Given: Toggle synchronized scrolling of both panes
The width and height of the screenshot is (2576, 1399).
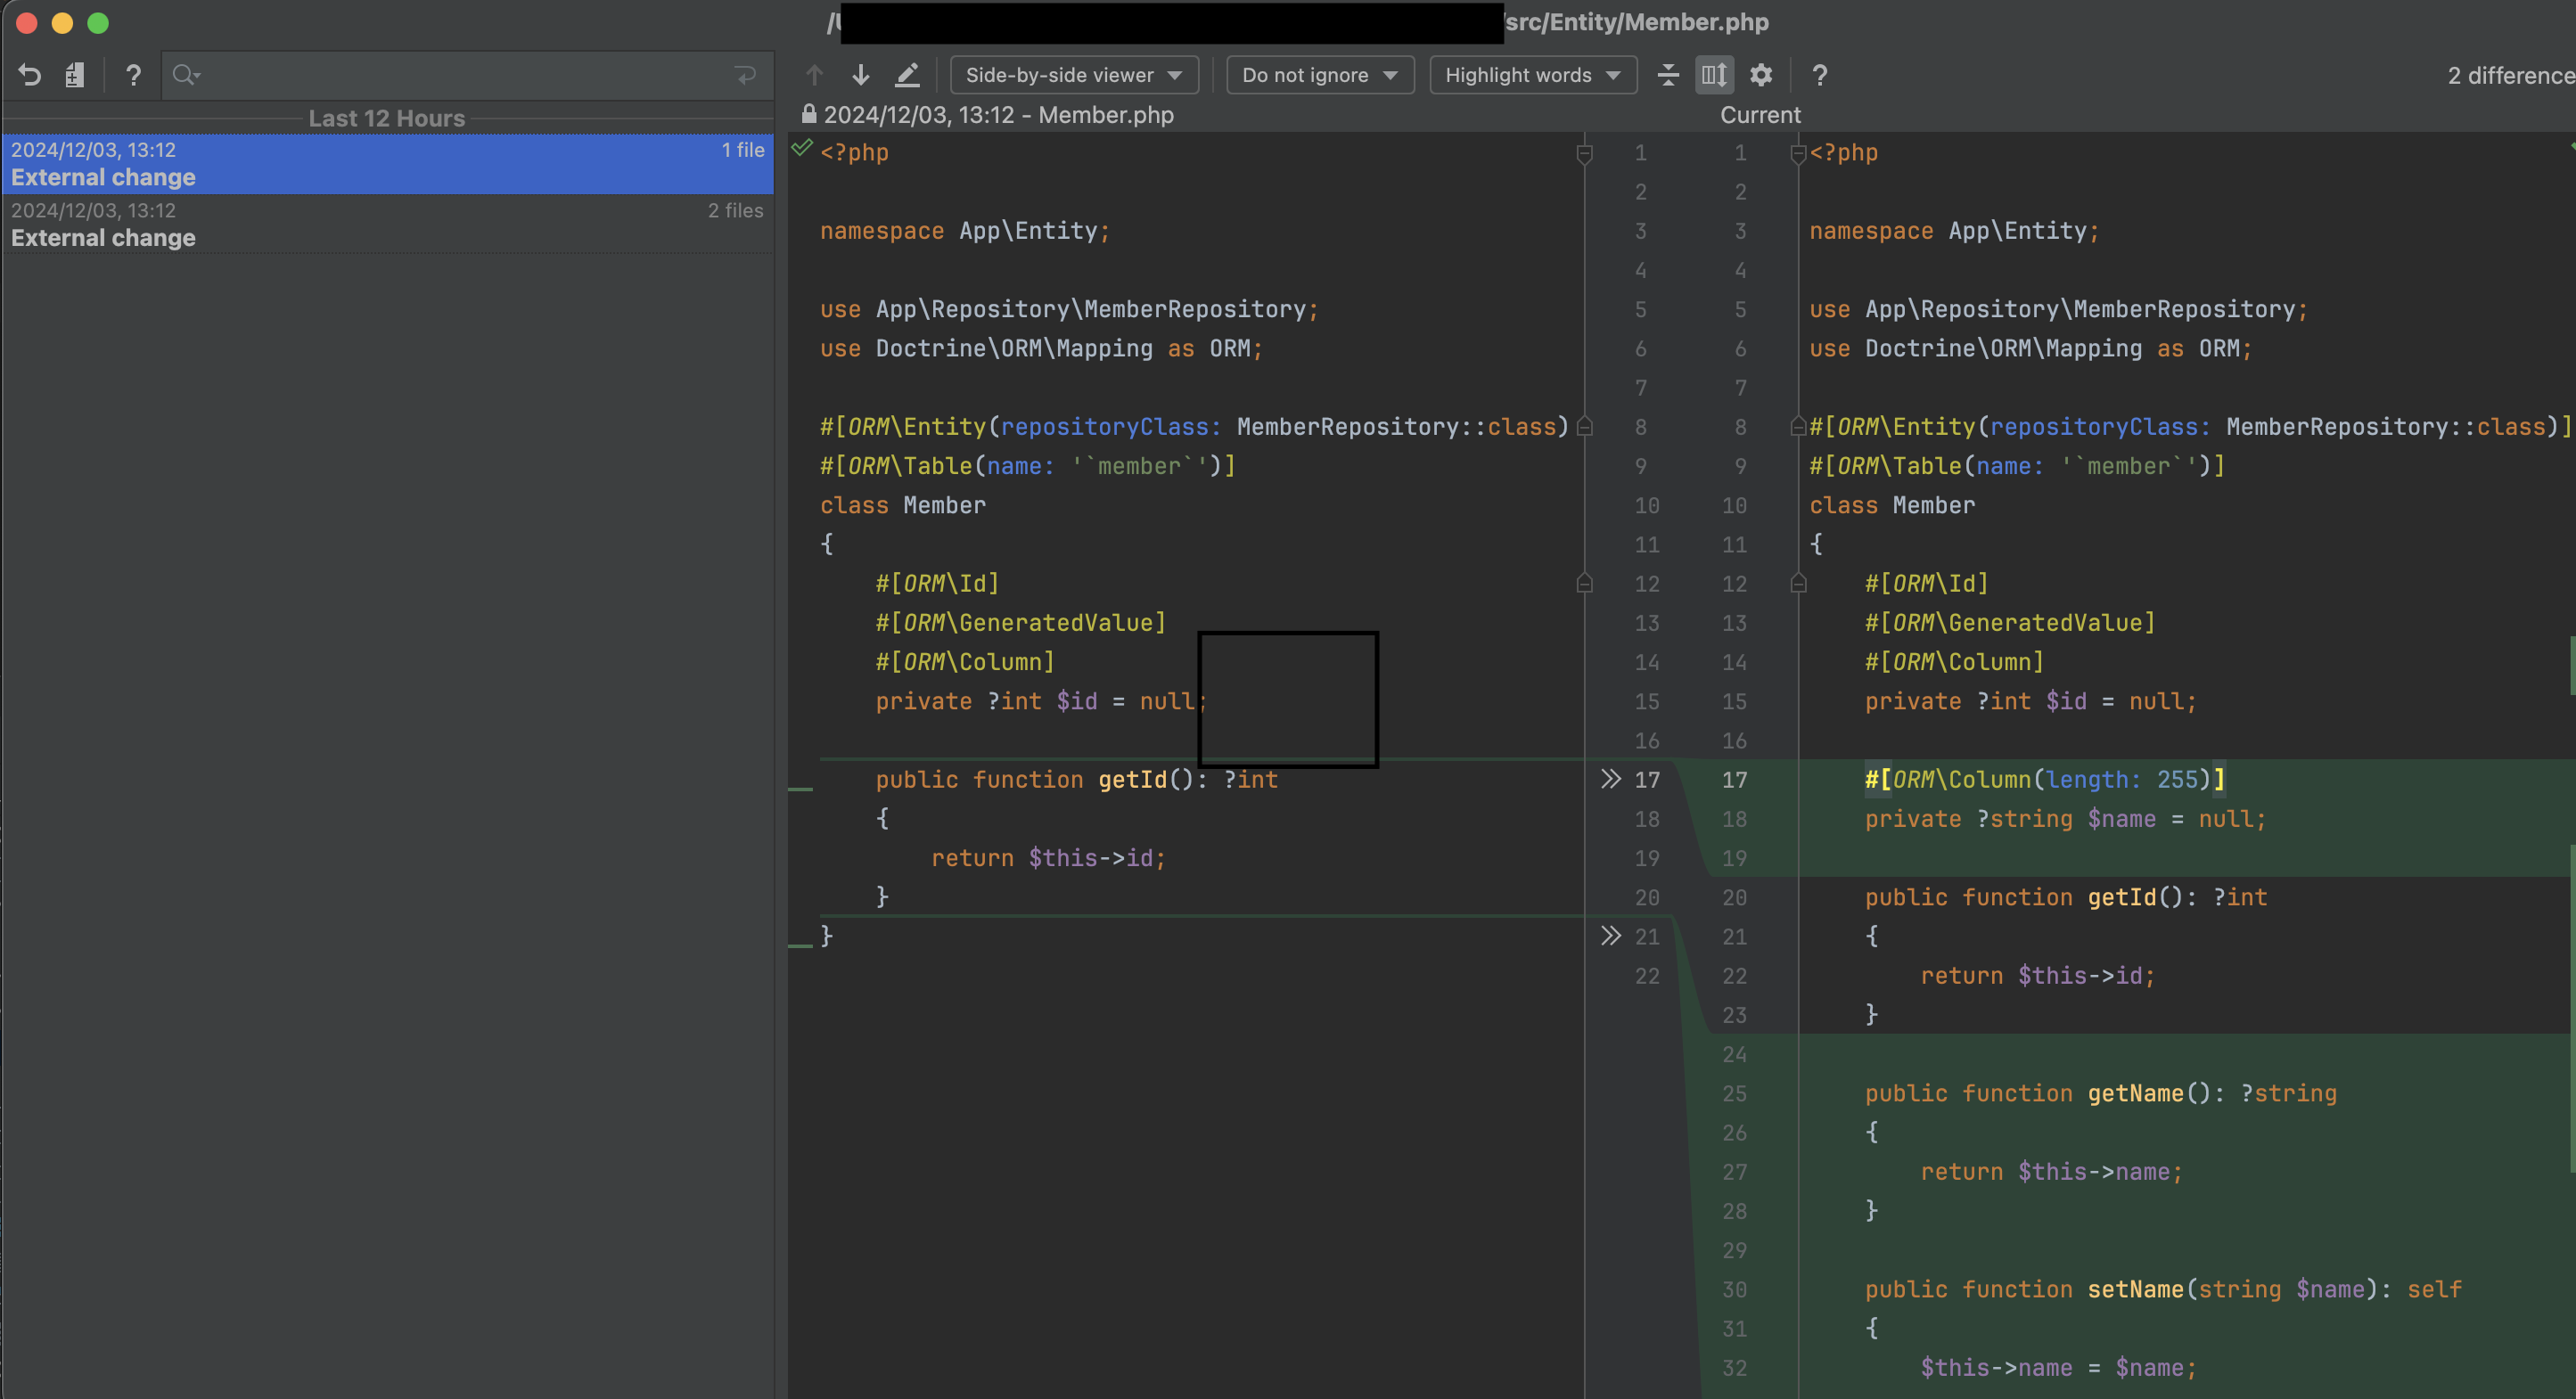Looking at the screenshot, I should point(1714,75).
